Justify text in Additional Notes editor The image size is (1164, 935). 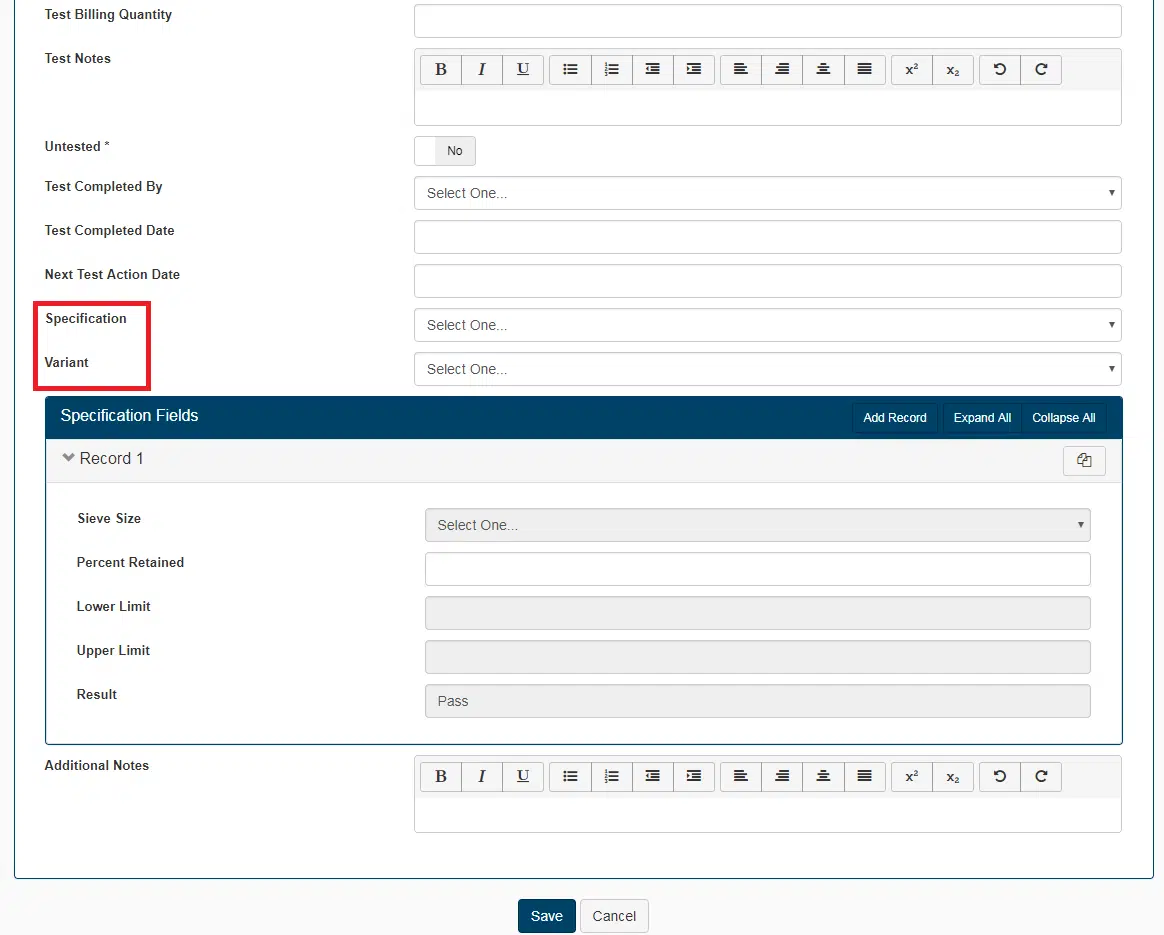point(864,777)
